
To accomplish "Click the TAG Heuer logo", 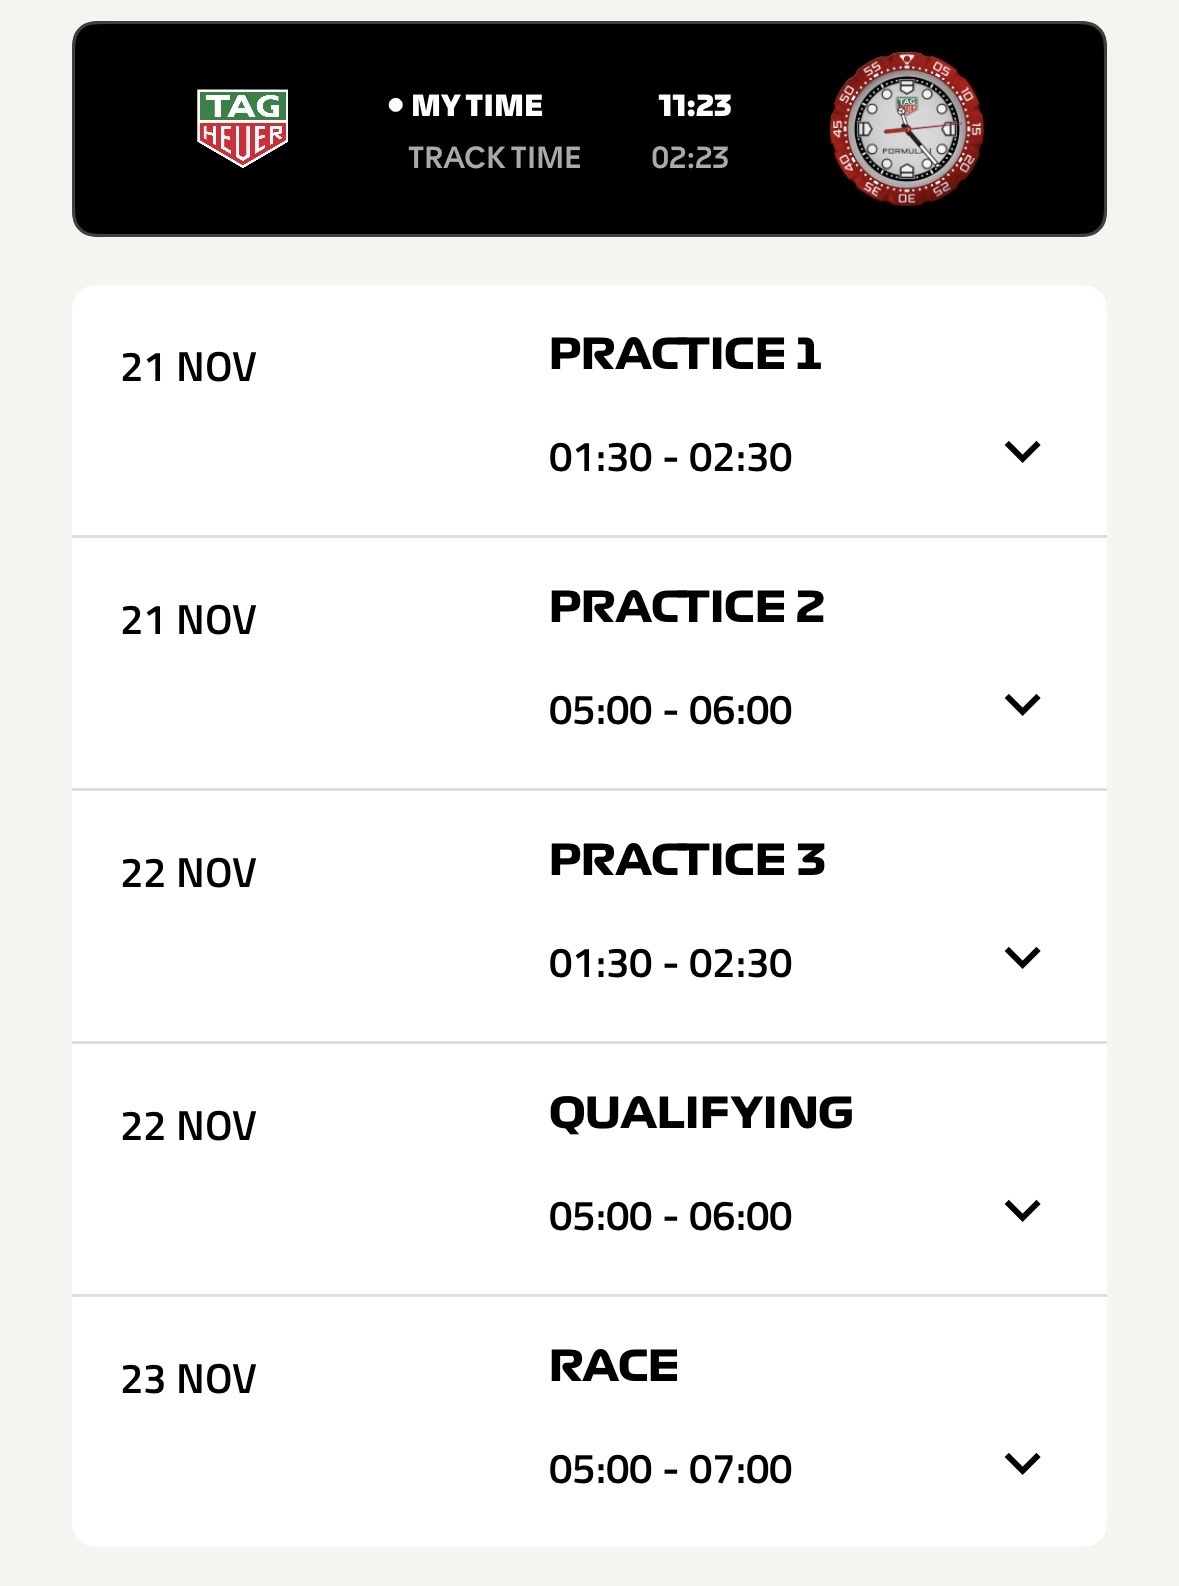I will [242, 128].
